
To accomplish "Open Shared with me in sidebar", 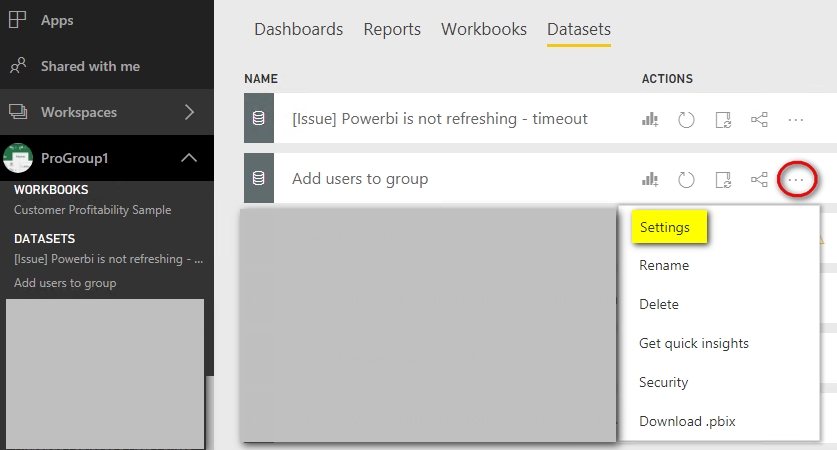I will pos(90,66).
